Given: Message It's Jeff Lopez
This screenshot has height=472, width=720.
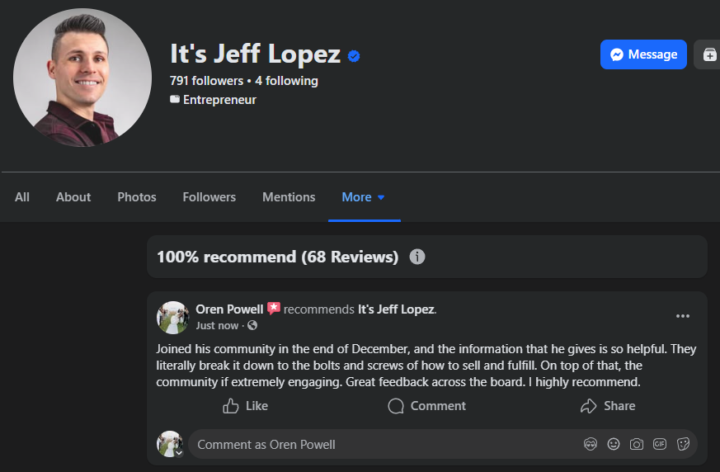Looking at the screenshot, I should 643,55.
